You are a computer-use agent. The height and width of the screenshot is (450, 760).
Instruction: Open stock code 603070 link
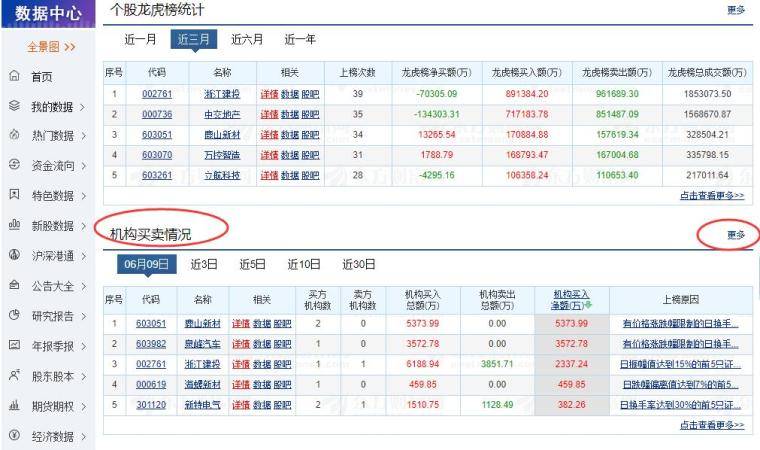point(157,155)
